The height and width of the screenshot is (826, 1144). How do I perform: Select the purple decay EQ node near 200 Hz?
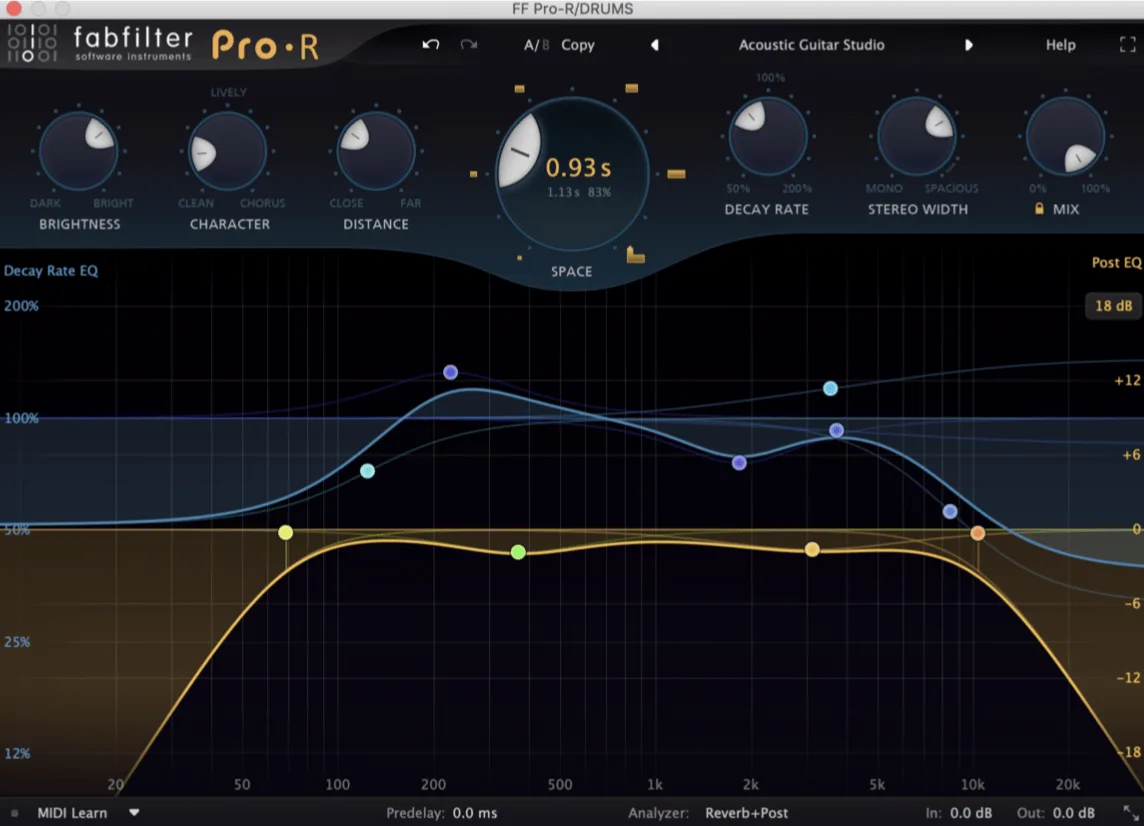coord(451,372)
